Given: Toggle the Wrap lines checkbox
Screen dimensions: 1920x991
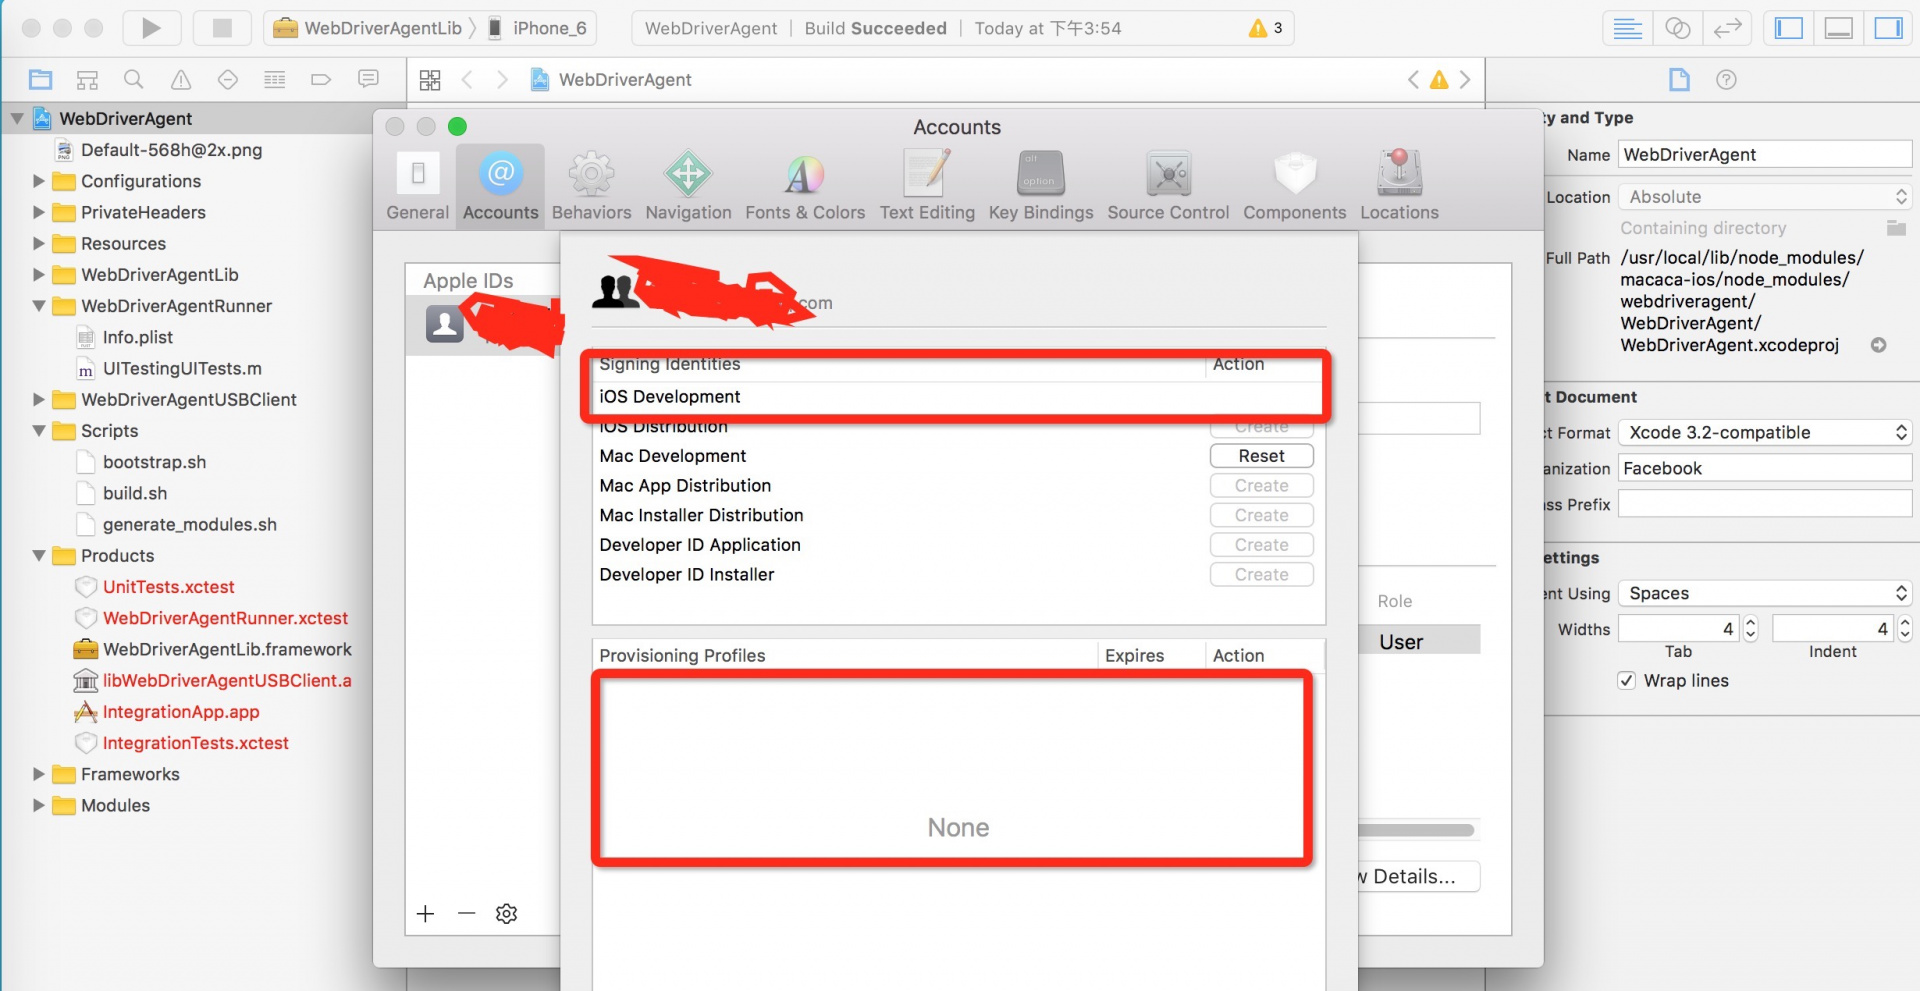Looking at the screenshot, I should point(1627,681).
